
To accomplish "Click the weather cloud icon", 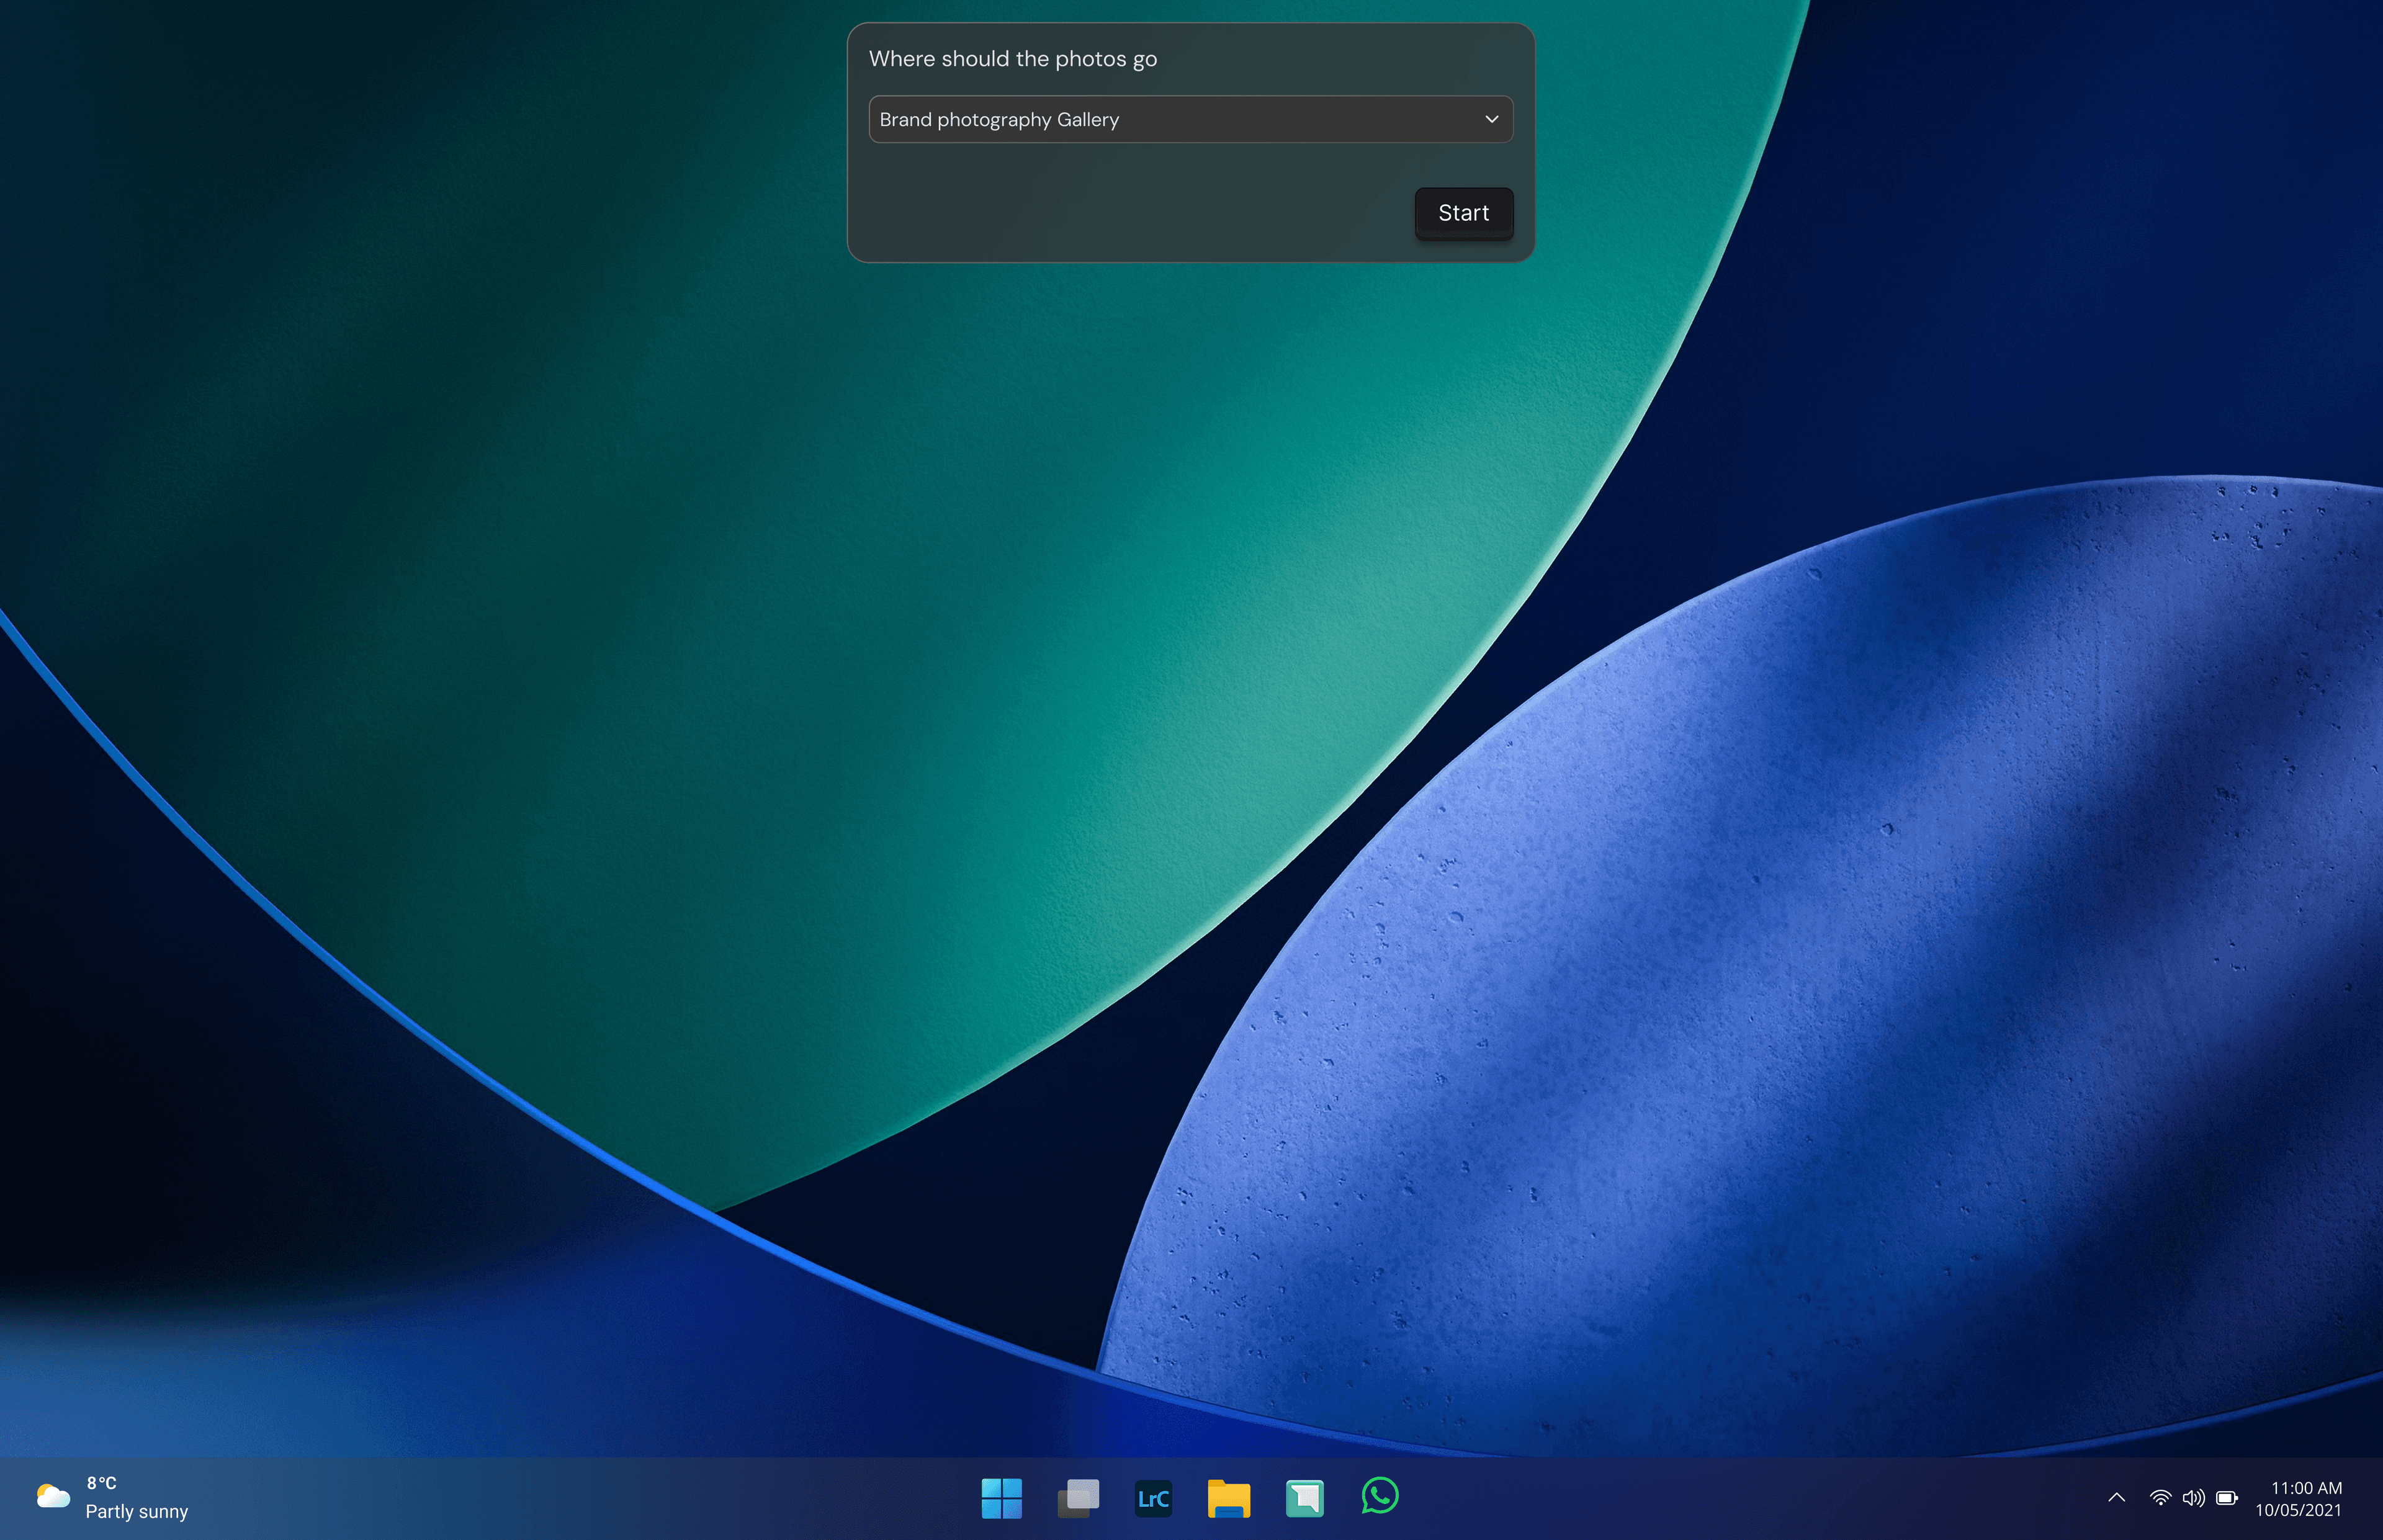I will point(53,1496).
